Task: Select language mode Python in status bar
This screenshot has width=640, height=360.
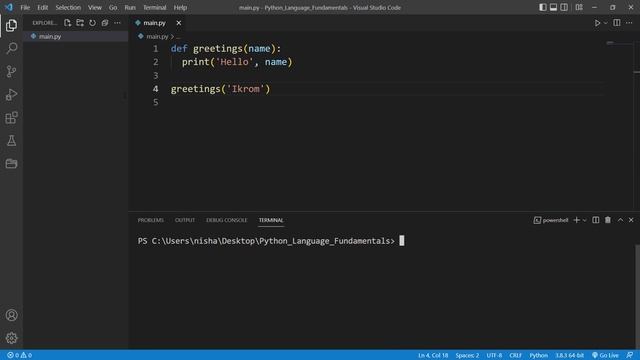Action: [x=539, y=355]
